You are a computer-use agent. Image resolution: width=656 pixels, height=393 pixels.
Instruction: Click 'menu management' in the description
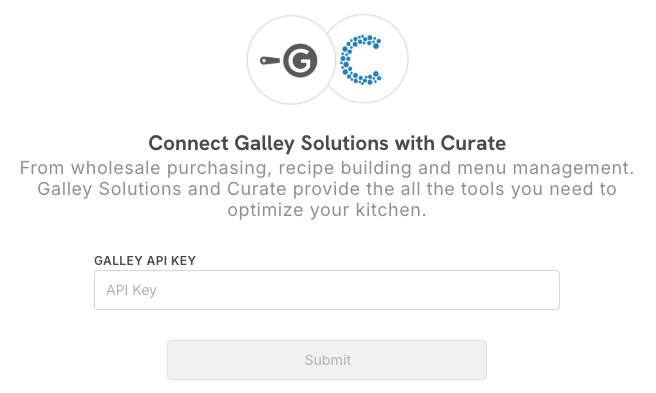(x=543, y=168)
